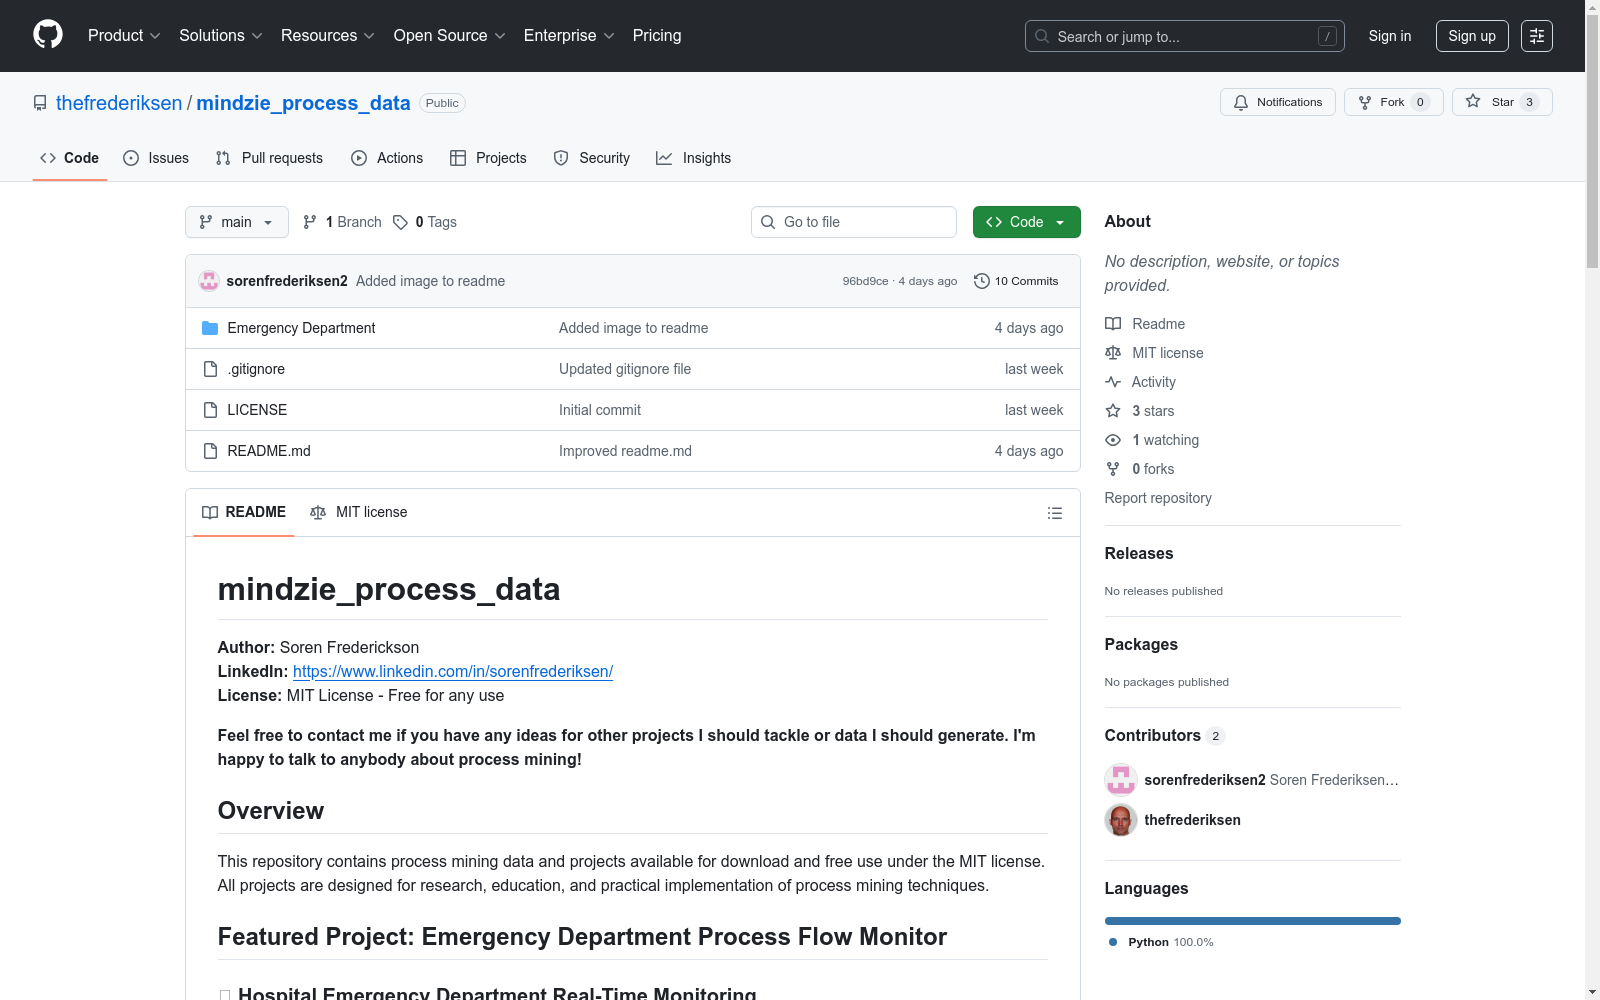Fork the repository
Viewport: 1600px width, 1000px height.
tap(1394, 102)
